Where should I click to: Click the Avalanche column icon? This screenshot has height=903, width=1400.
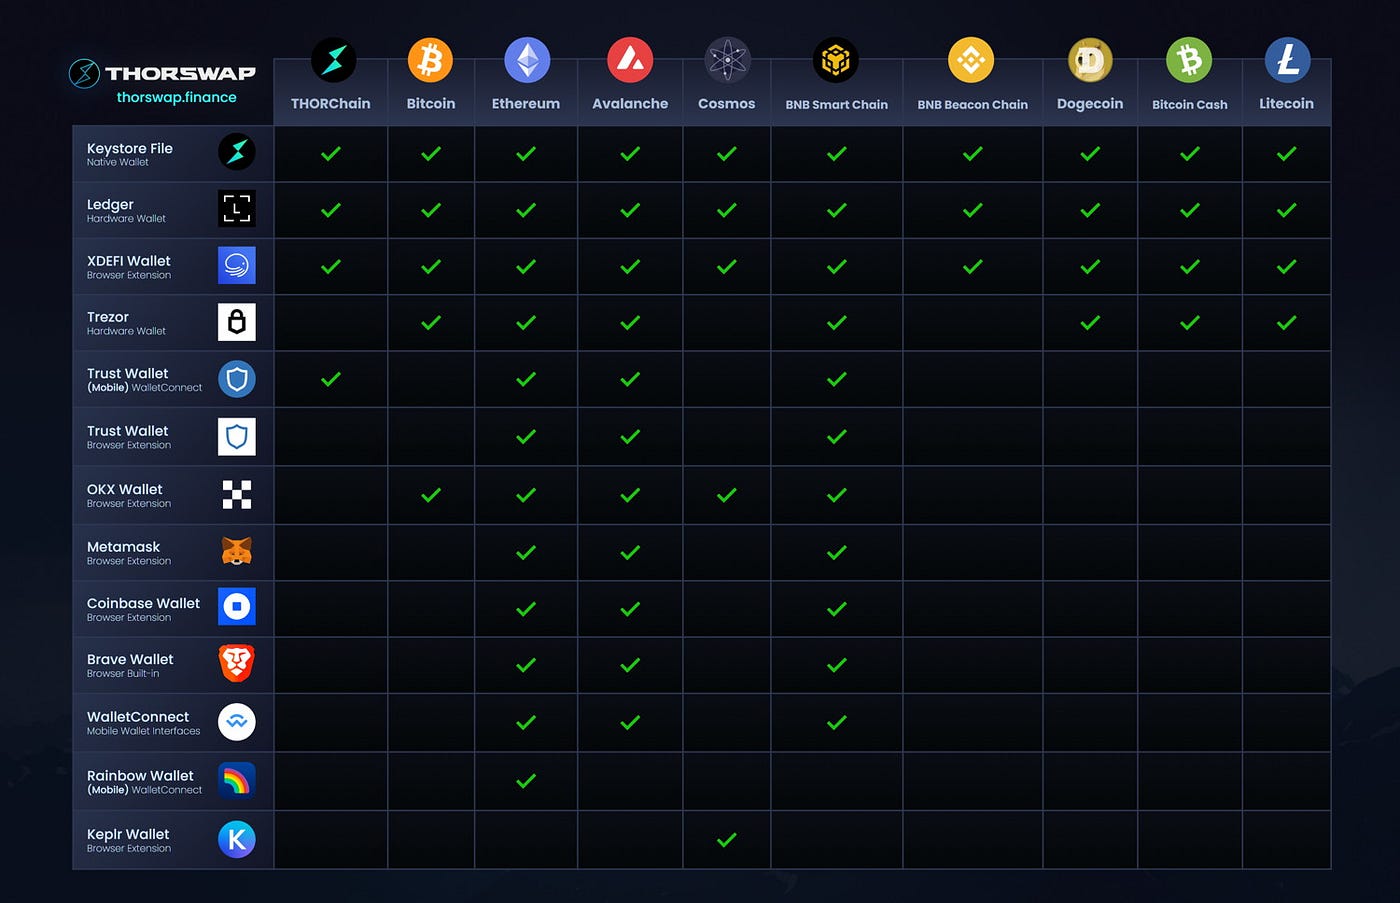coord(630,60)
